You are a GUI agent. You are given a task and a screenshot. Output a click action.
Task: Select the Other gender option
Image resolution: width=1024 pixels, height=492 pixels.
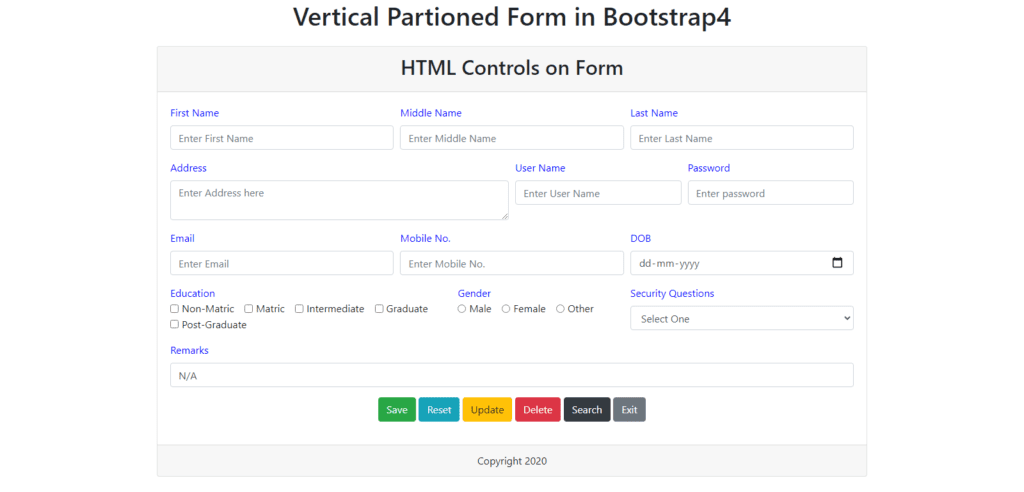[x=560, y=308]
